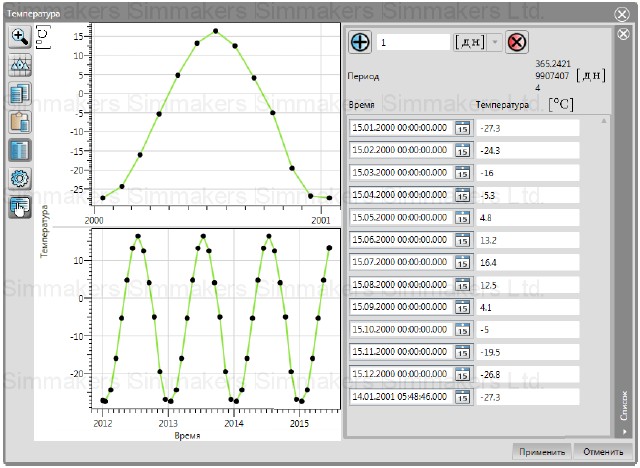This screenshot has width=640, height=468.
Task: Click the date field 15.01.2000 00:00:00.000
Action: (402, 128)
